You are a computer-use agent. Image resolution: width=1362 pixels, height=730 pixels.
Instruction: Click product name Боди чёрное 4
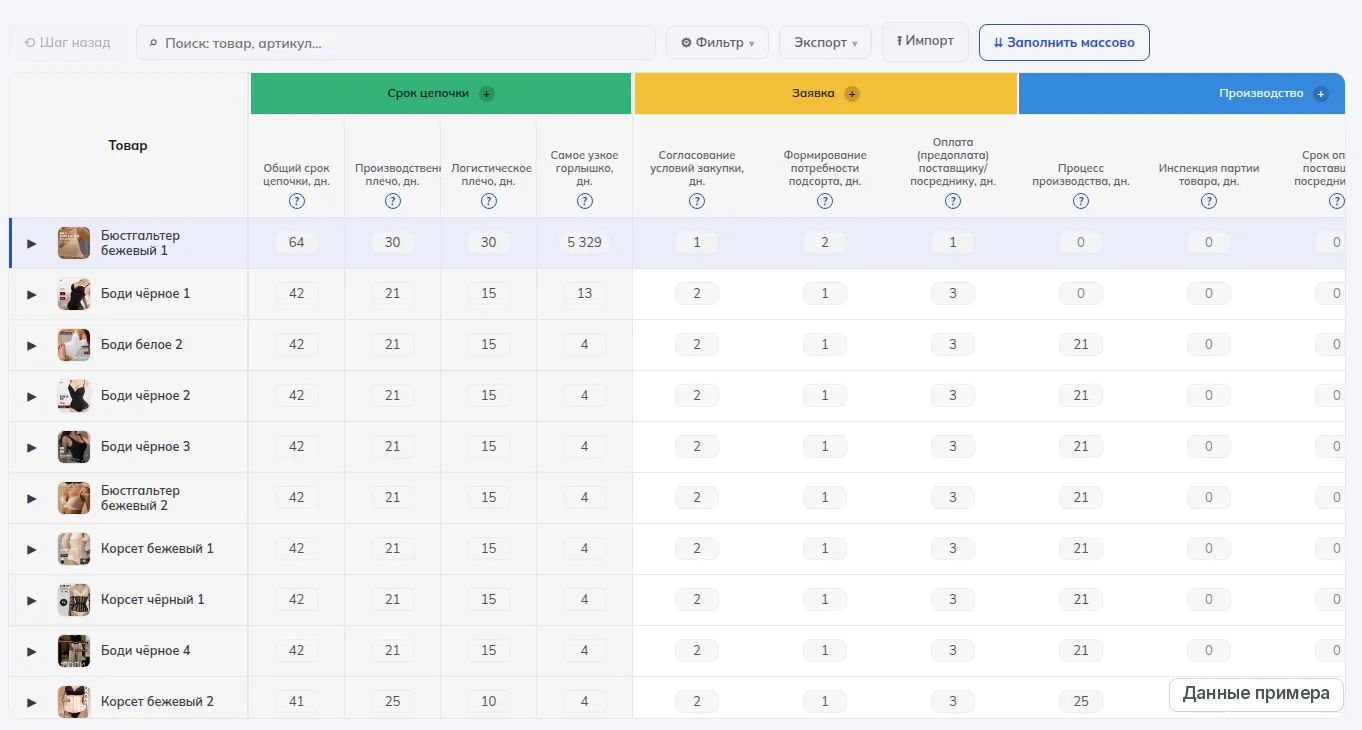(x=146, y=651)
